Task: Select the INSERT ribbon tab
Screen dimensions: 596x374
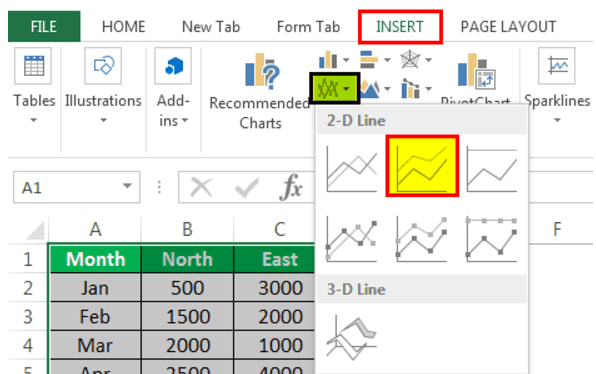Action: coord(400,27)
